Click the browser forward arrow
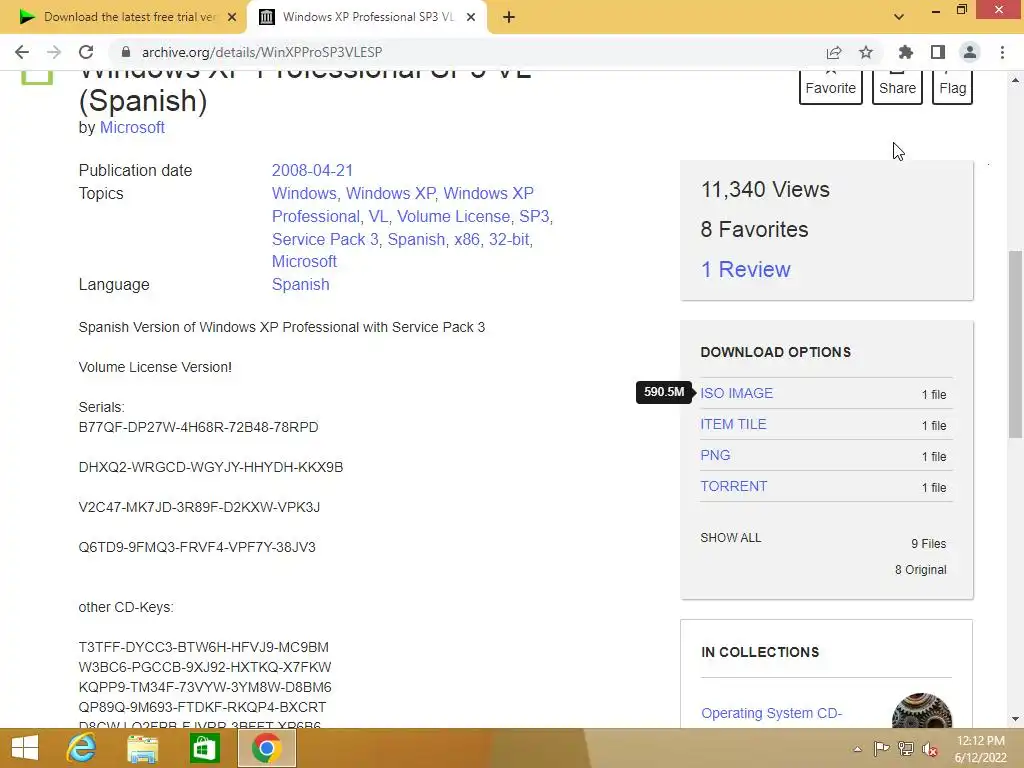This screenshot has width=1024, height=768. click(x=54, y=52)
